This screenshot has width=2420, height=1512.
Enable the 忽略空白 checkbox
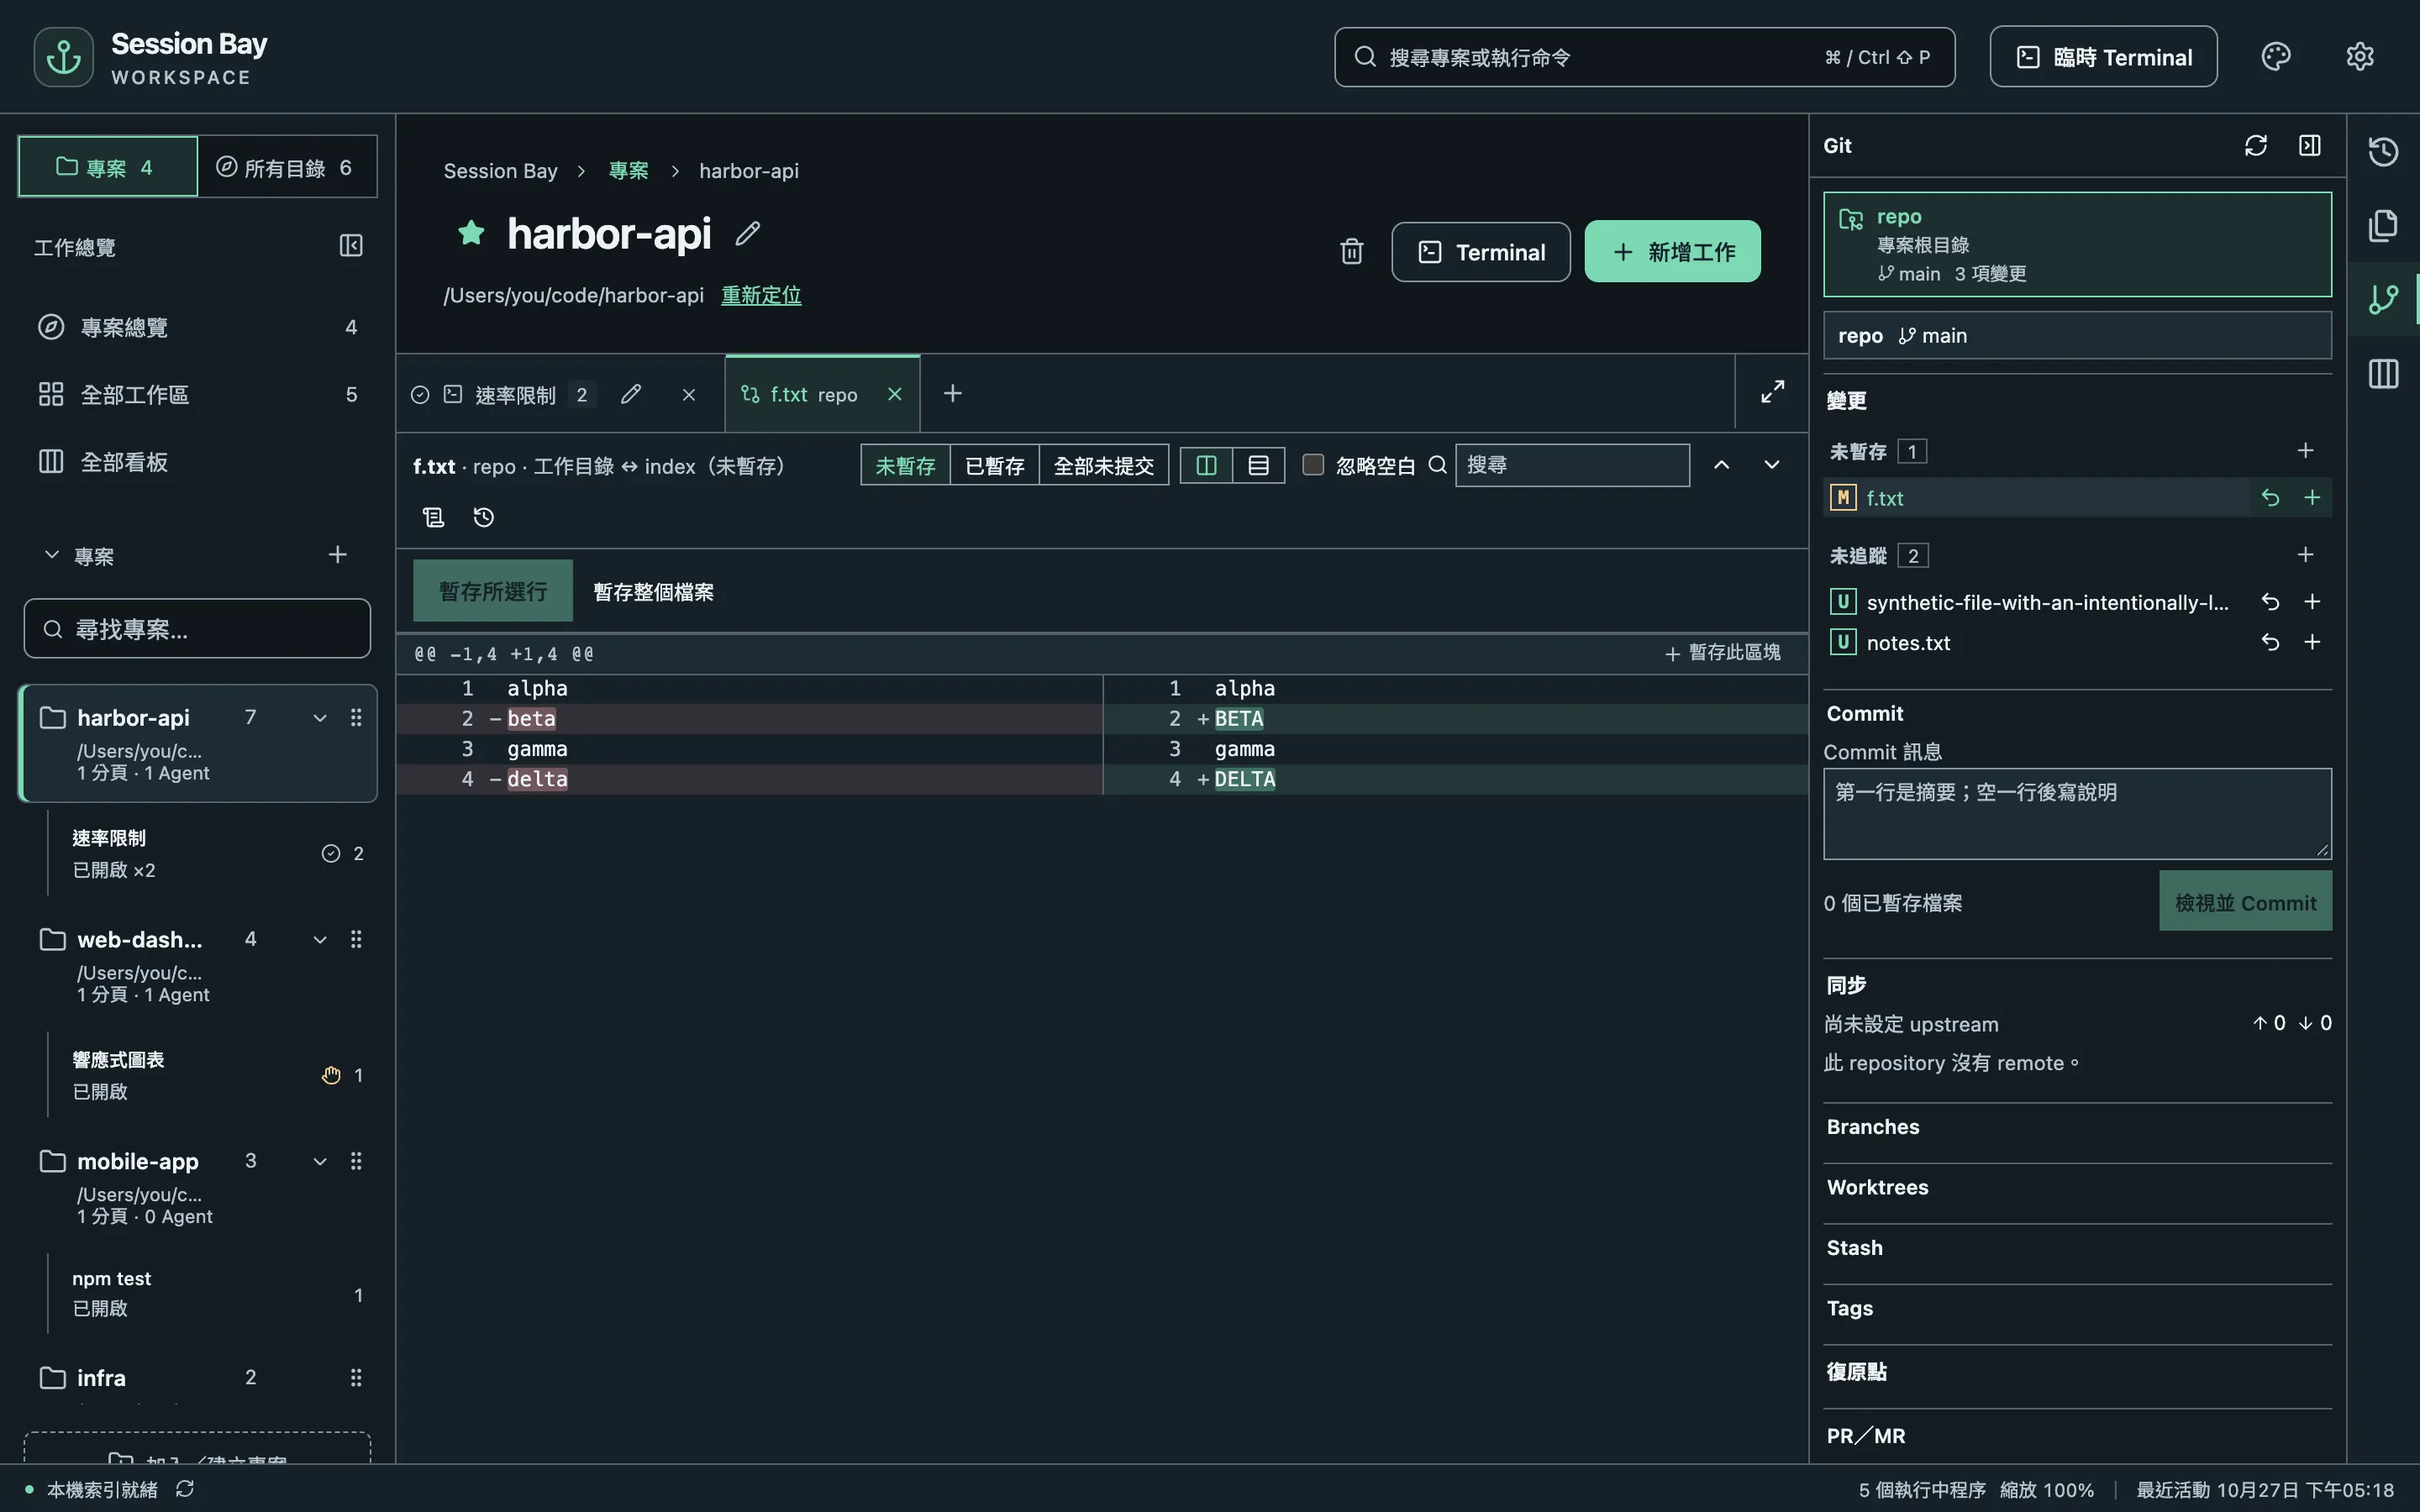1313,464
